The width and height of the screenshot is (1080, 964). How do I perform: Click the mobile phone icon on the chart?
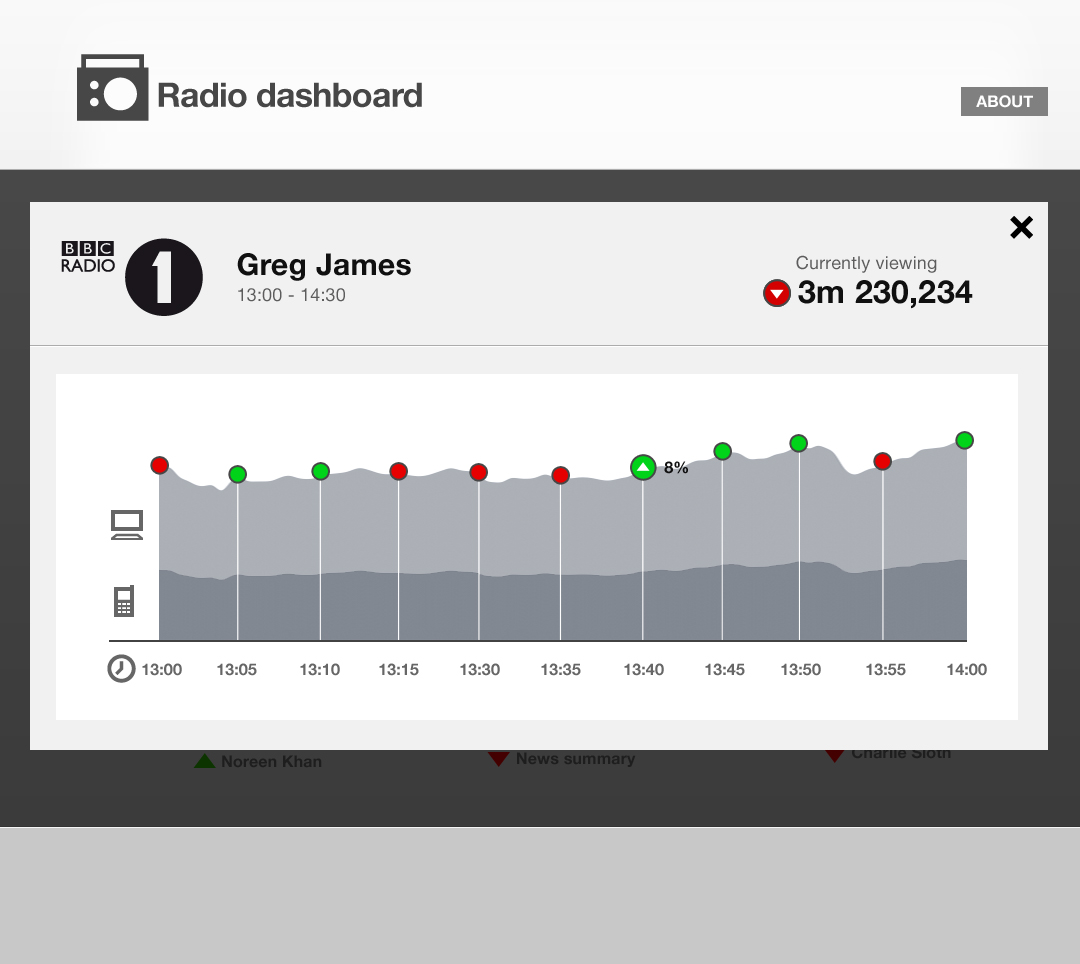coord(126,601)
